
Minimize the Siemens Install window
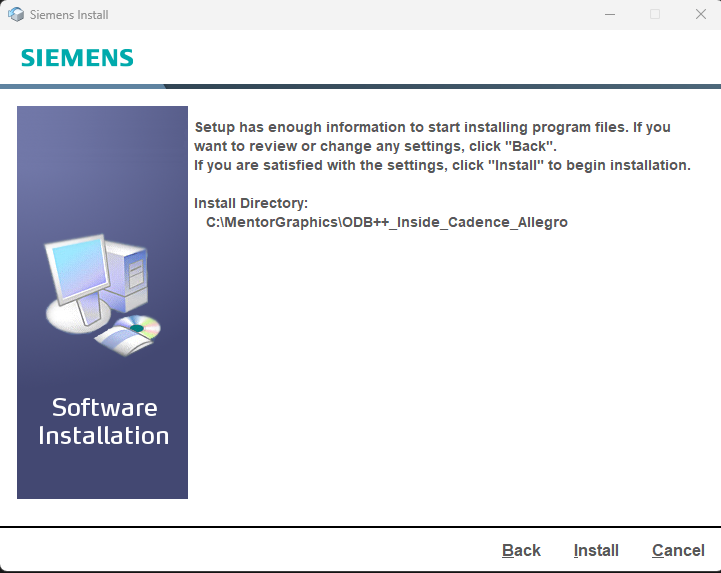[610, 15]
